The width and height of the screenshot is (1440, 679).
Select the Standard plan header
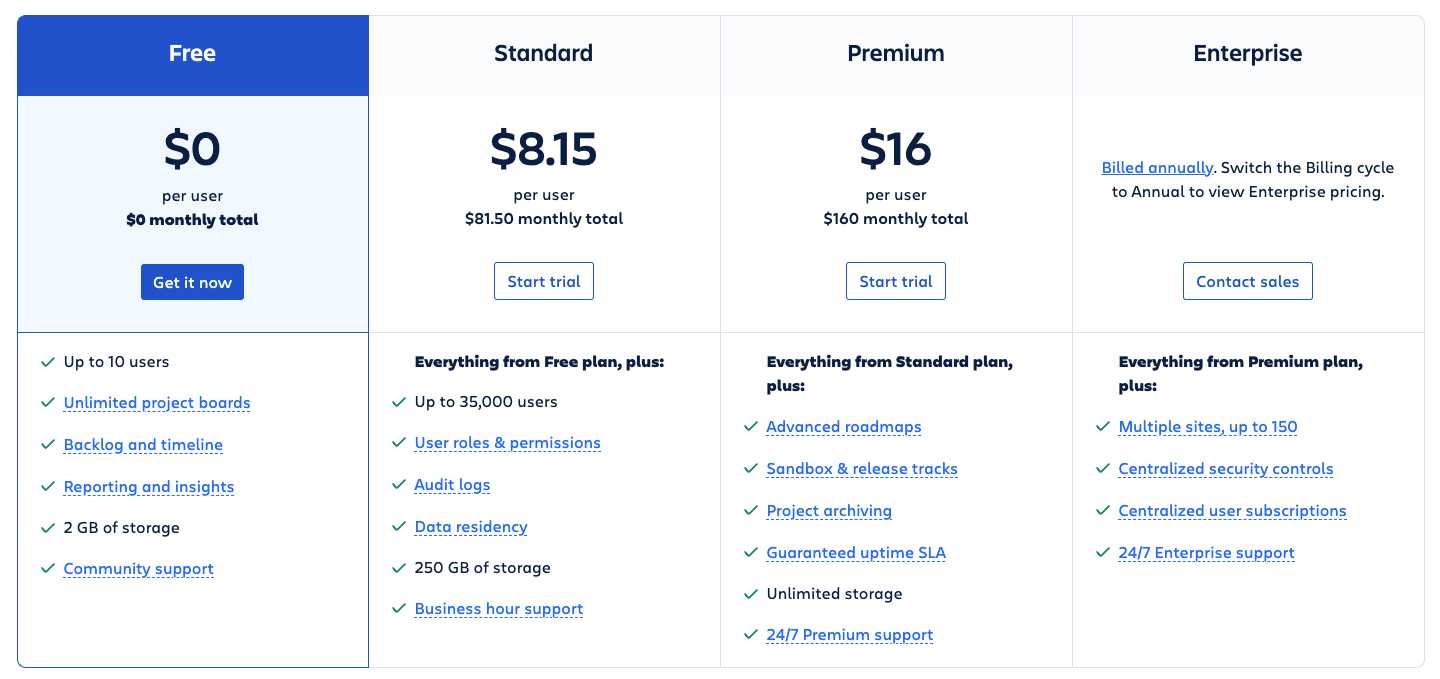point(543,54)
